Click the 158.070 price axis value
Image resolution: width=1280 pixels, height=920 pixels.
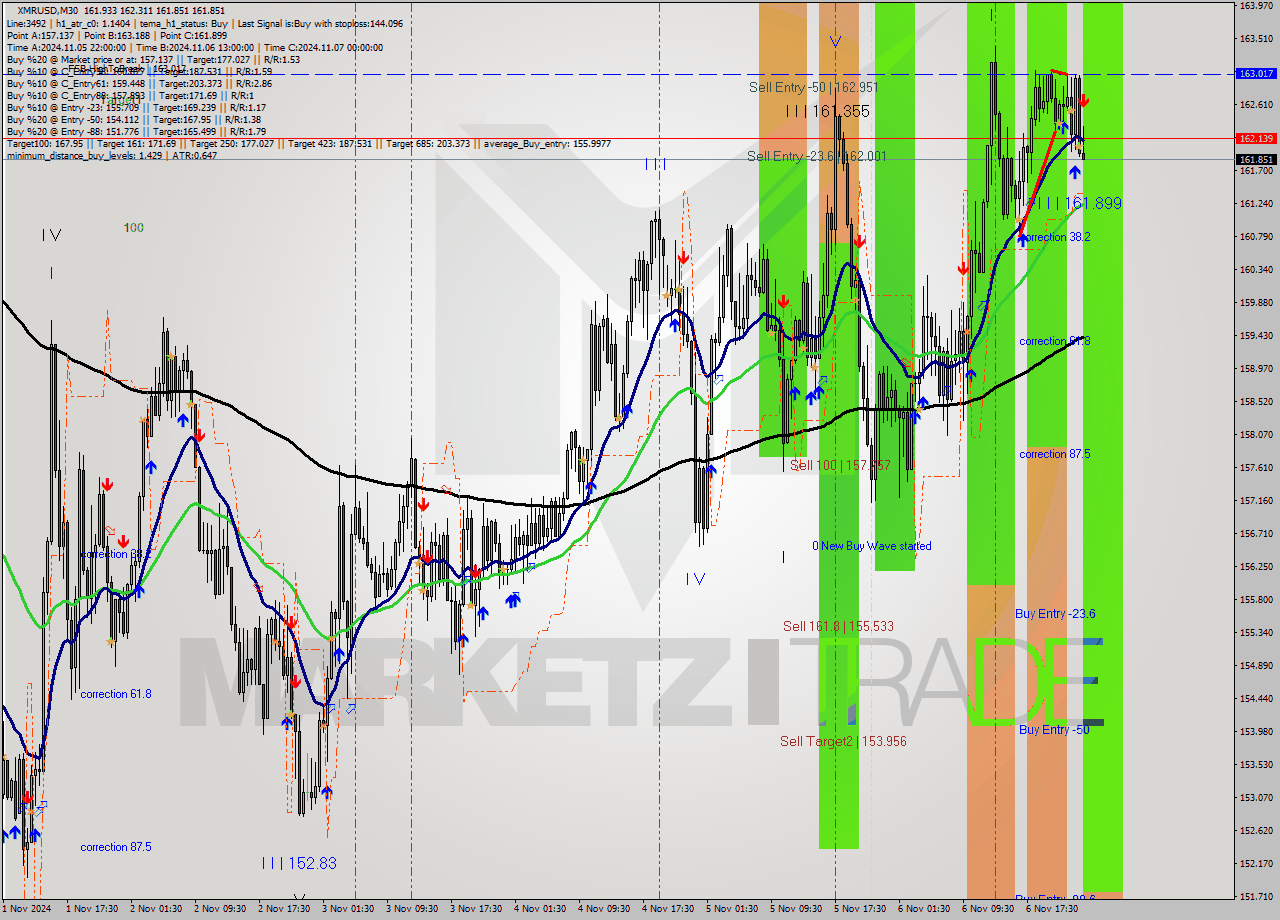coord(1256,434)
